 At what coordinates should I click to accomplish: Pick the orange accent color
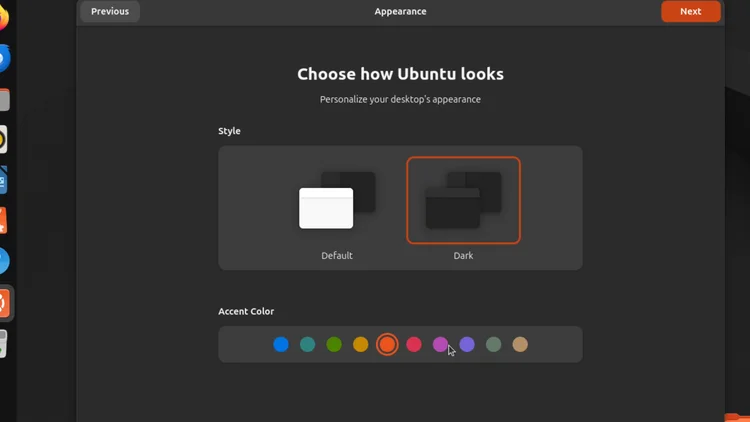click(x=387, y=344)
